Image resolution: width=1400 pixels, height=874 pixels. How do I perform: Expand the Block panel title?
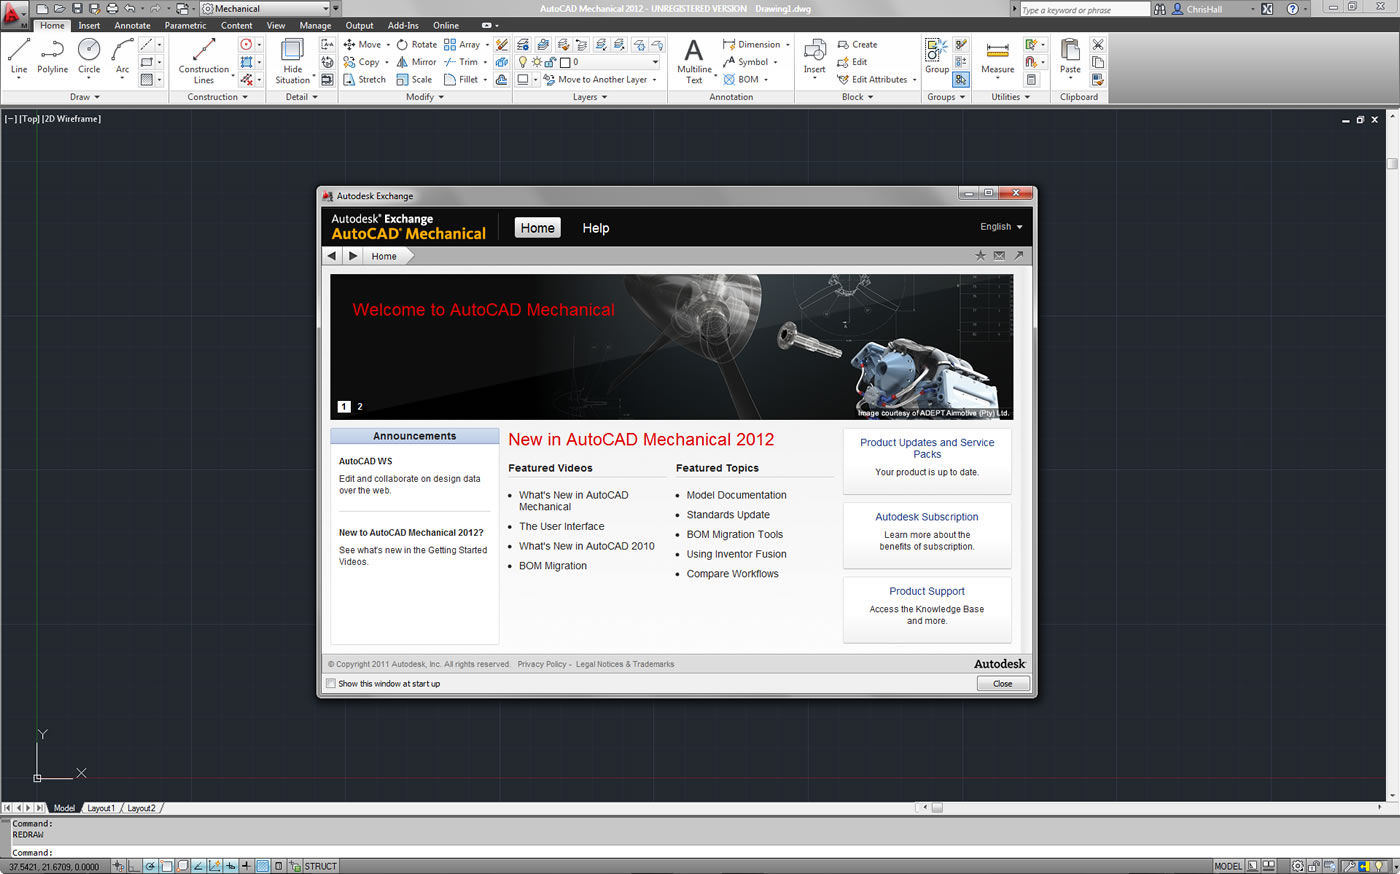pyautogui.click(x=857, y=97)
